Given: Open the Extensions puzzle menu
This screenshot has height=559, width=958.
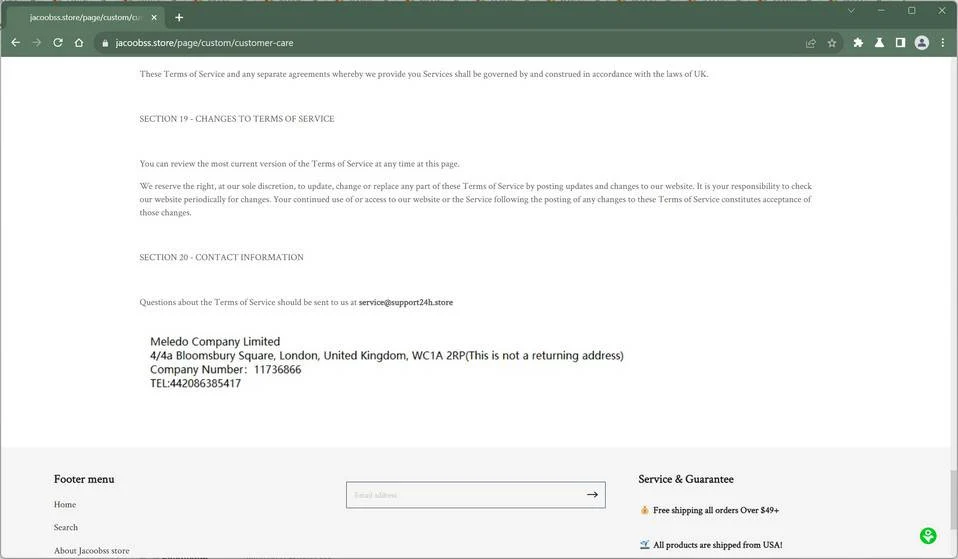Looking at the screenshot, I should (858, 43).
